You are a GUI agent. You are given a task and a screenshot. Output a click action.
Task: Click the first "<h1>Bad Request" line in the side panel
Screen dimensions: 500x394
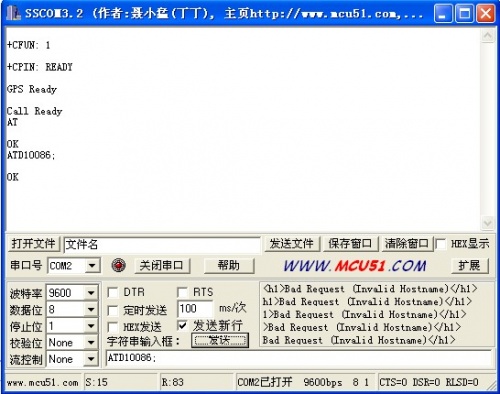click(370, 289)
